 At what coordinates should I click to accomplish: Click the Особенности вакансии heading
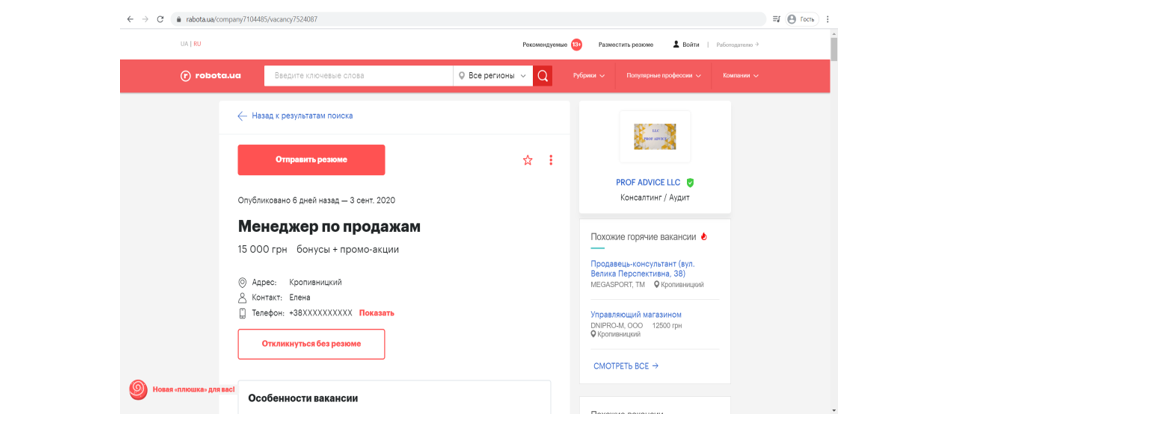[x=303, y=399]
